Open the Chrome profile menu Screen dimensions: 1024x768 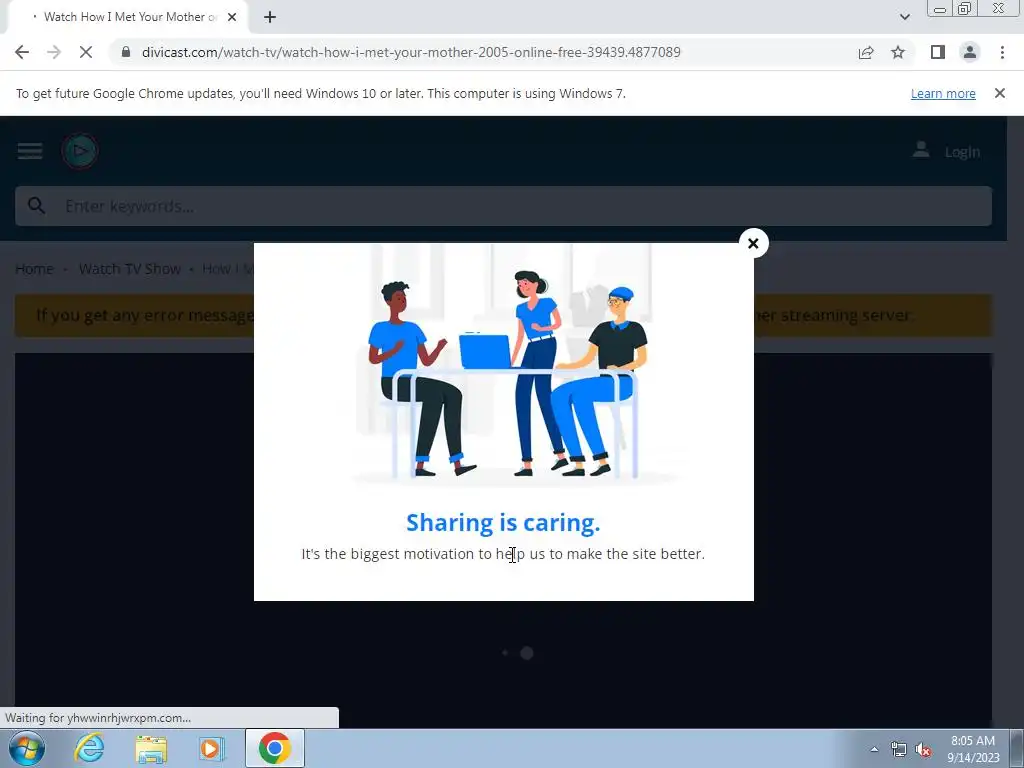click(x=970, y=52)
